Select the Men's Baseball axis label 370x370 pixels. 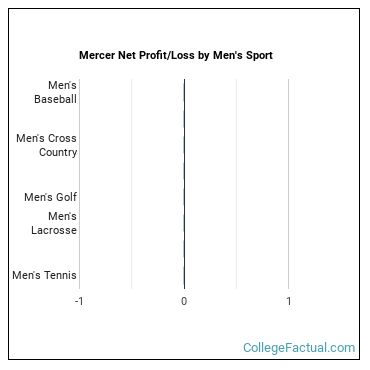click(x=55, y=92)
